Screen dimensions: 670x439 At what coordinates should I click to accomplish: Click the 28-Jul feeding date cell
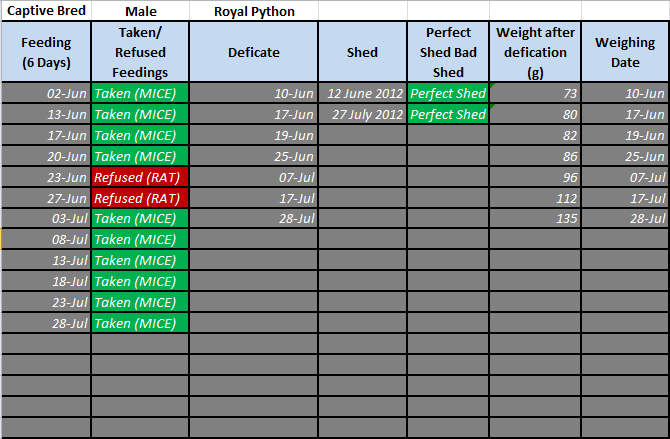pos(46,323)
